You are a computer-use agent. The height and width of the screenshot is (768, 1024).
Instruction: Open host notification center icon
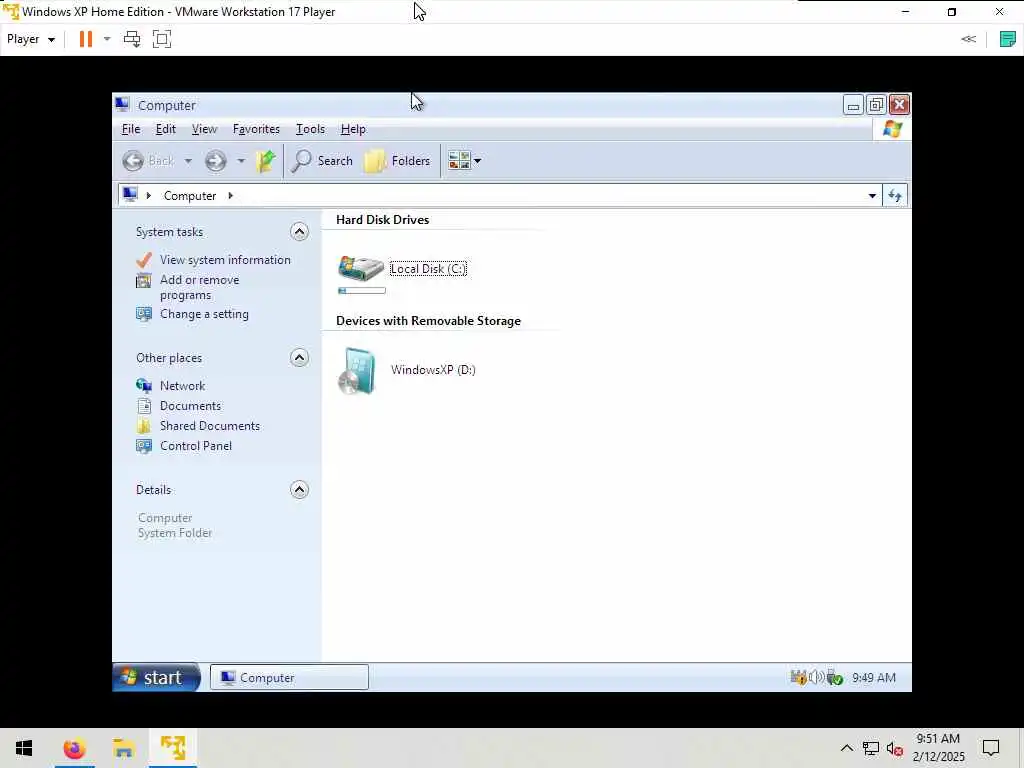(x=991, y=748)
